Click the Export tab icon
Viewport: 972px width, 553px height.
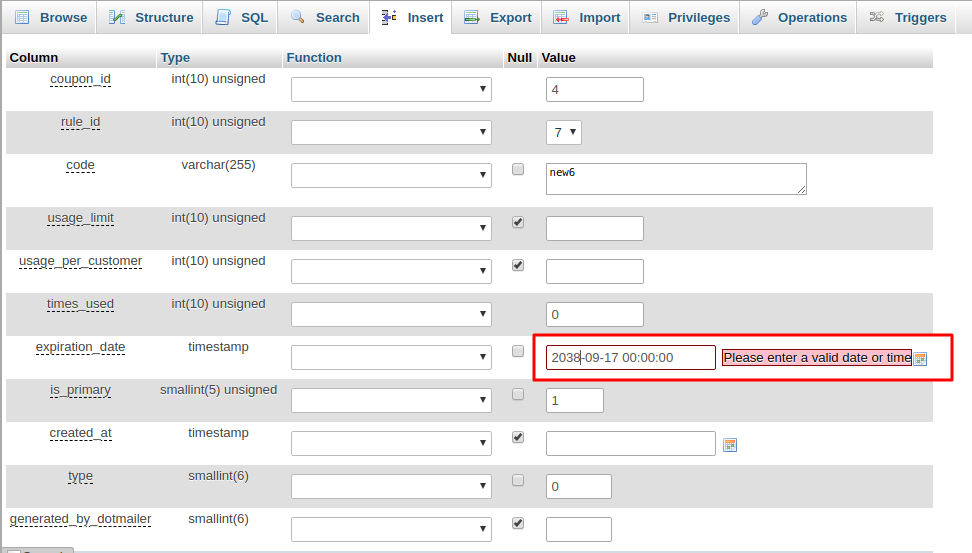pyautogui.click(x=472, y=17)
